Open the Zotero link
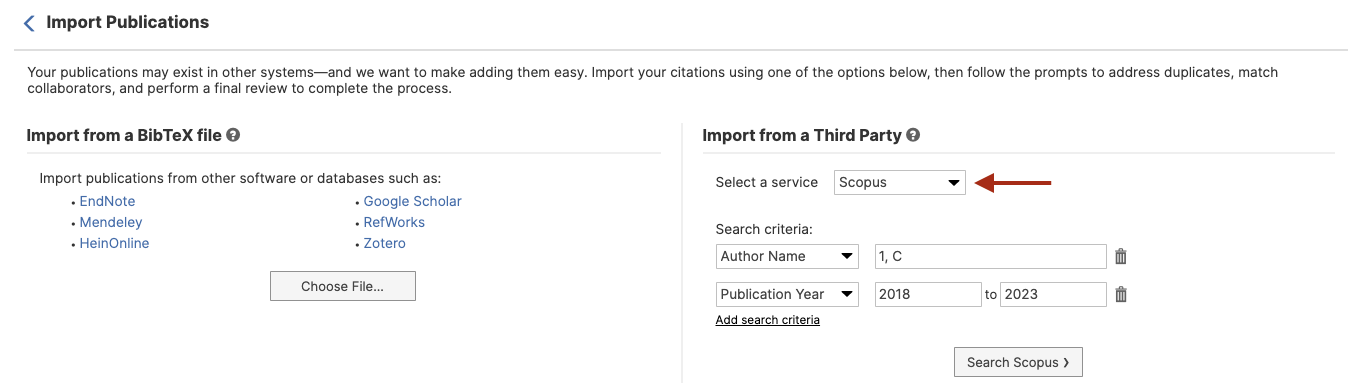 pos(384,243)
